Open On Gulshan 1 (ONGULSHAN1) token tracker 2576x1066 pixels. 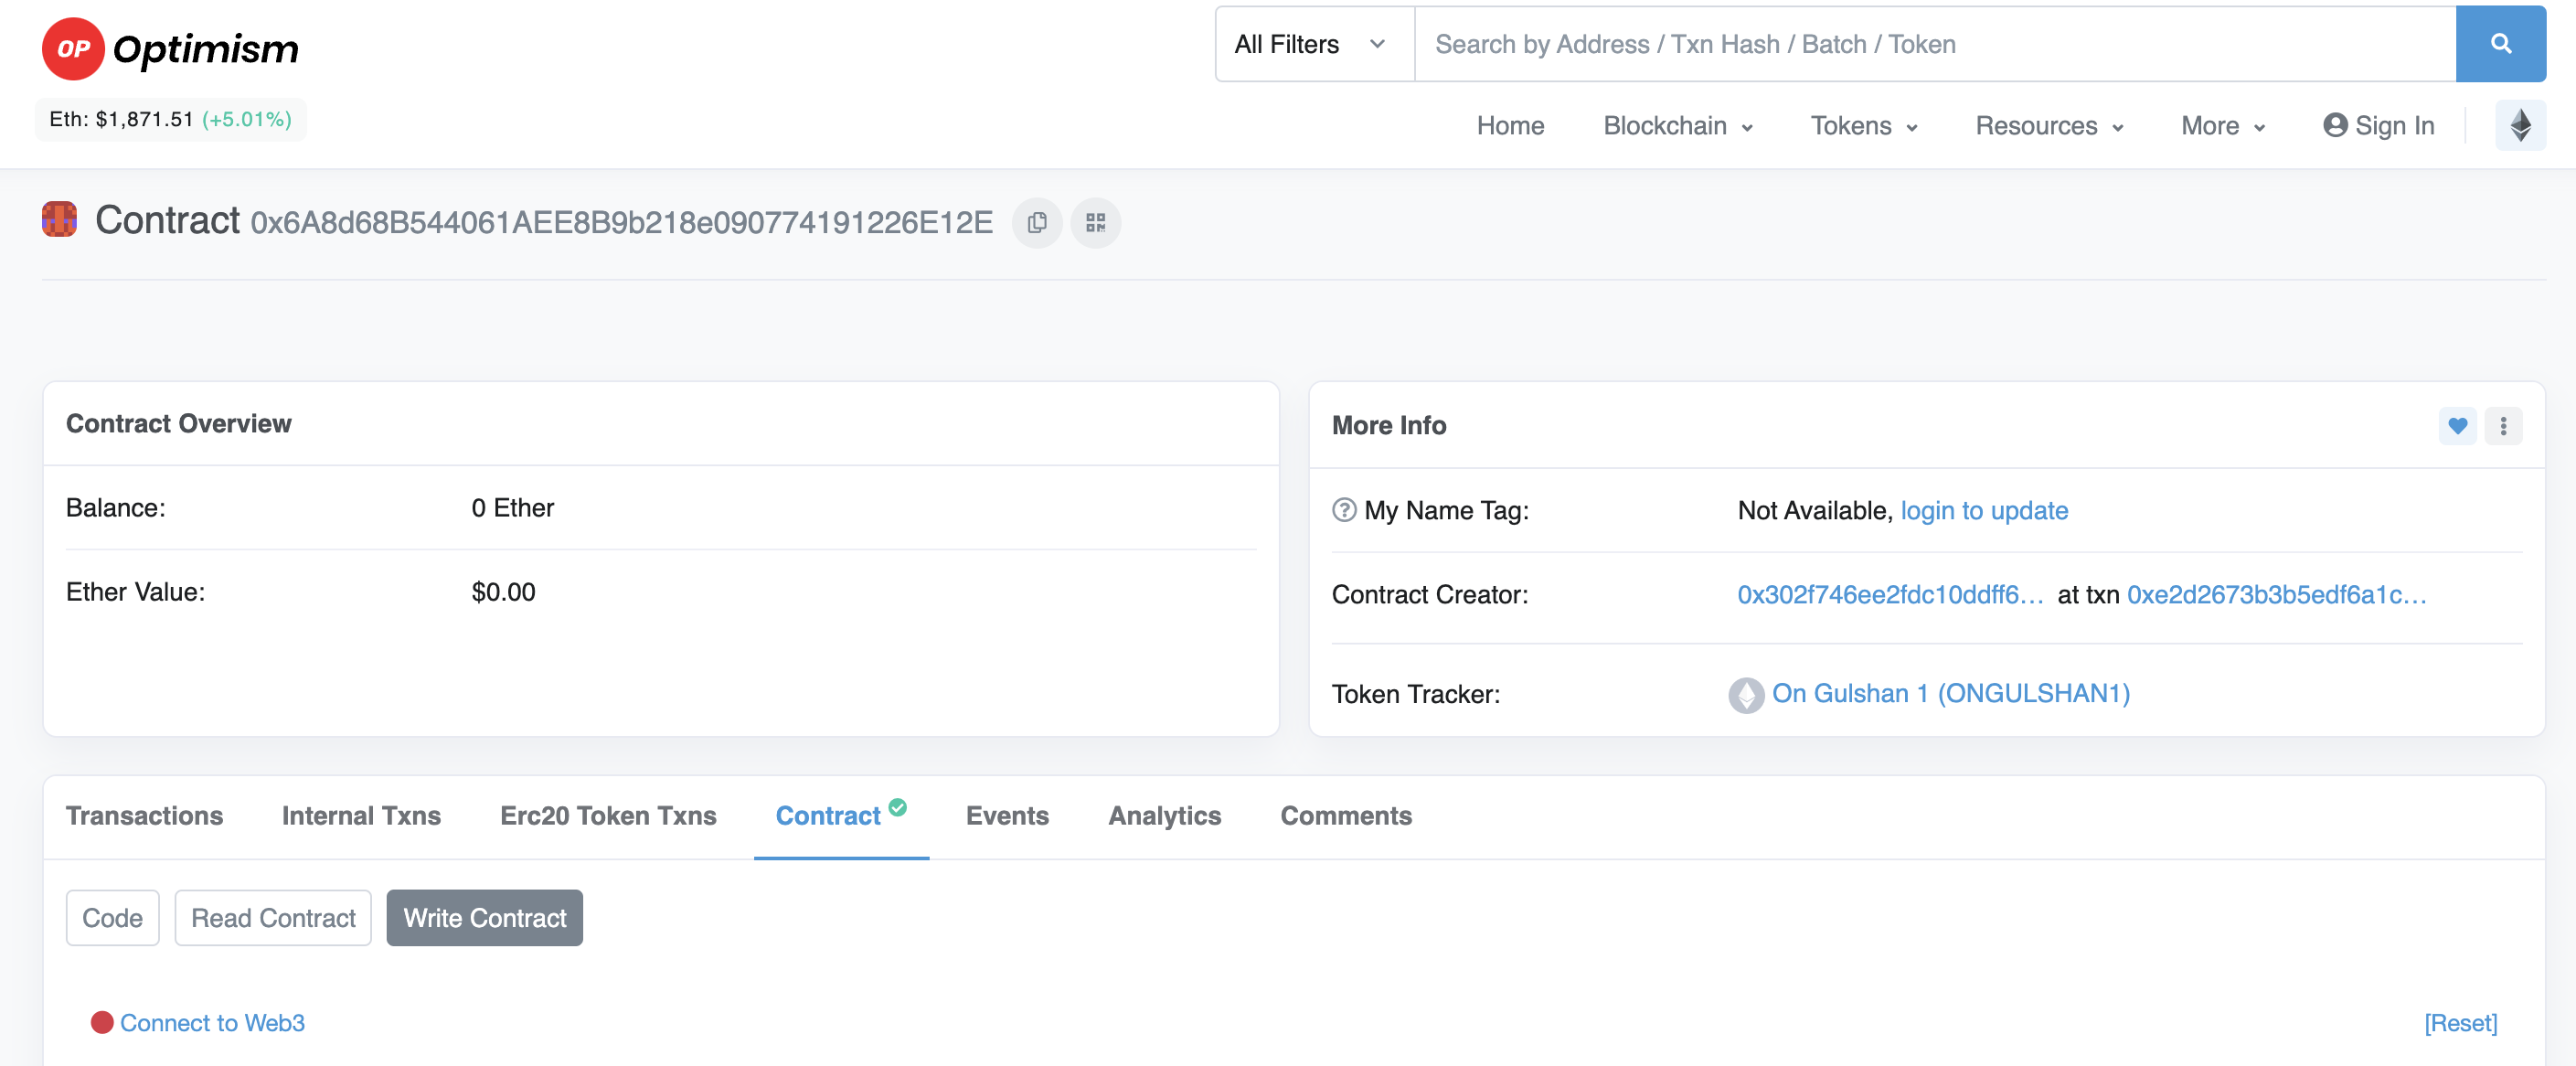point(1950,694)
